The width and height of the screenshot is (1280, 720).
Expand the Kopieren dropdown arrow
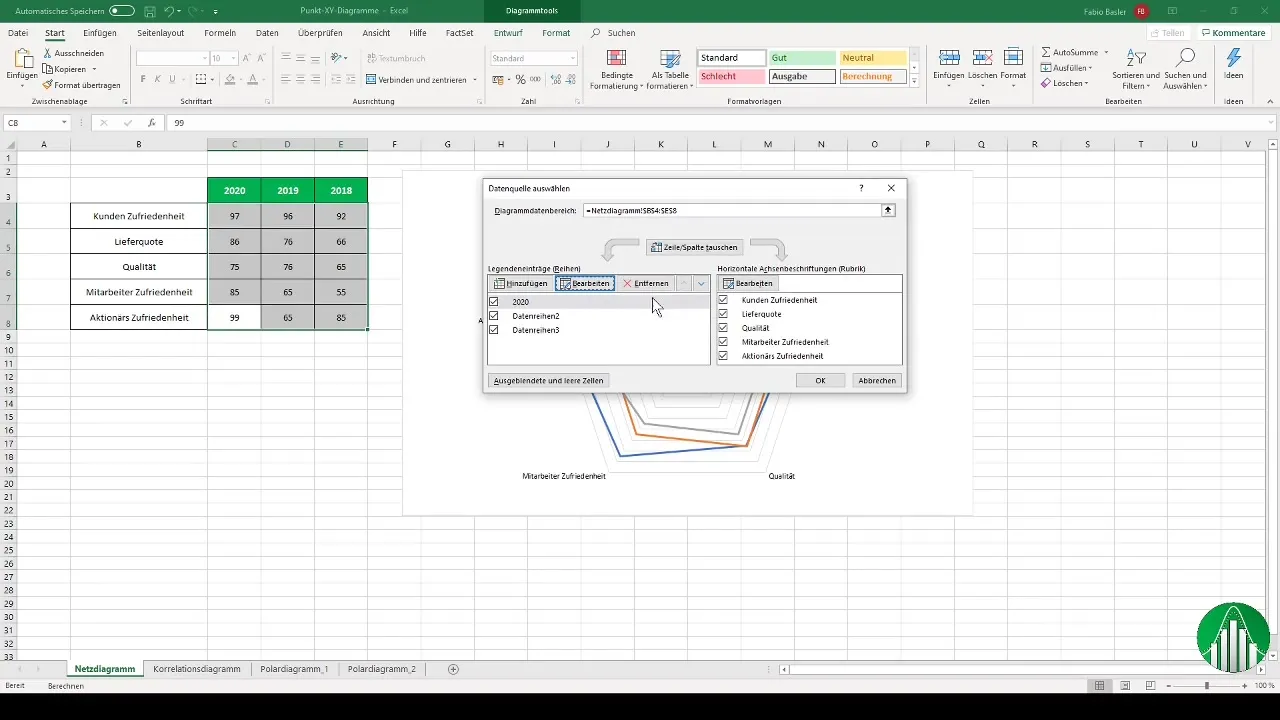[94, 69]
